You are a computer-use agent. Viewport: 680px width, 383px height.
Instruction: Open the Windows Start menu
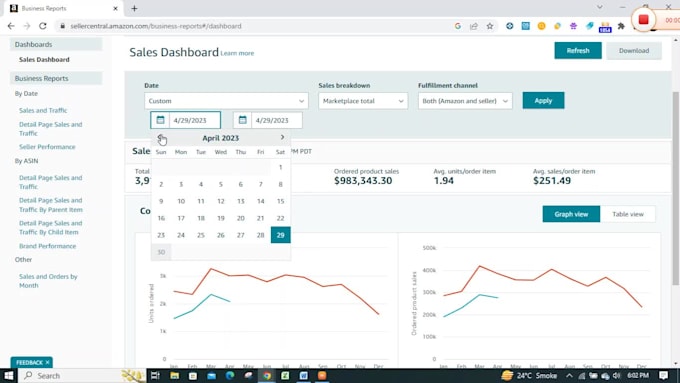click(8, 376)
